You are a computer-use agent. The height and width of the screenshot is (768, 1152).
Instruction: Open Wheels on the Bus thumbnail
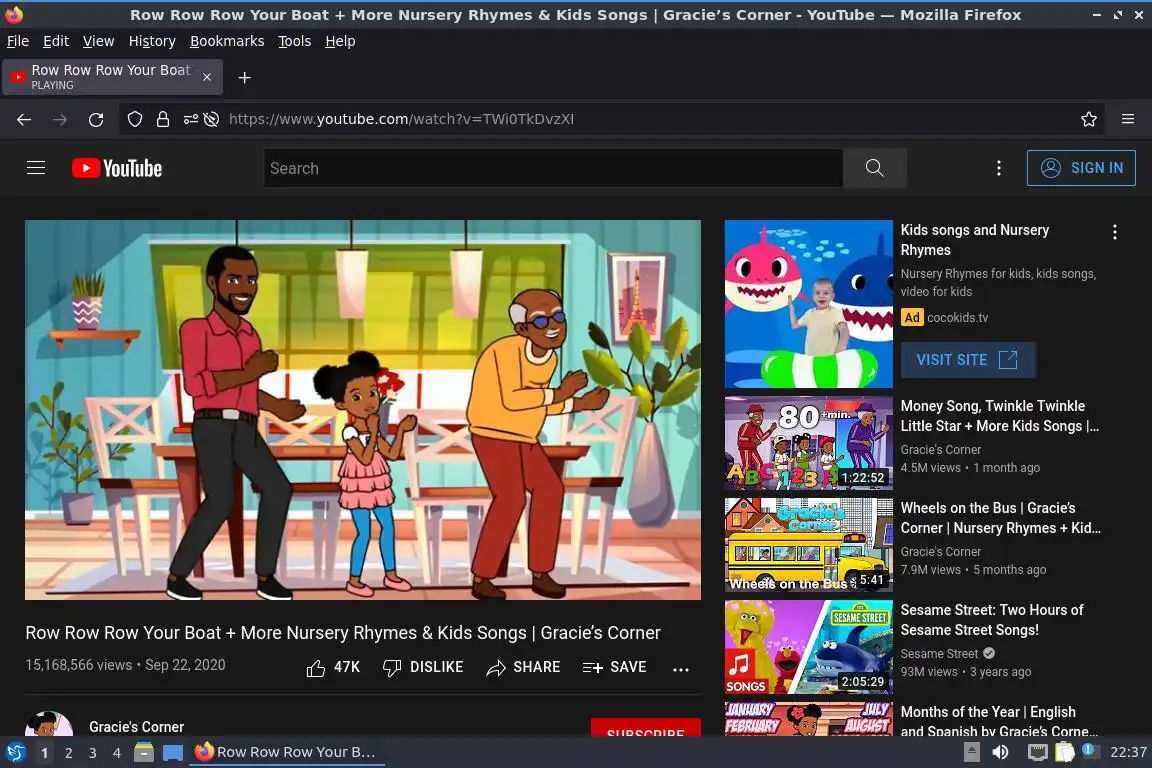808,545
